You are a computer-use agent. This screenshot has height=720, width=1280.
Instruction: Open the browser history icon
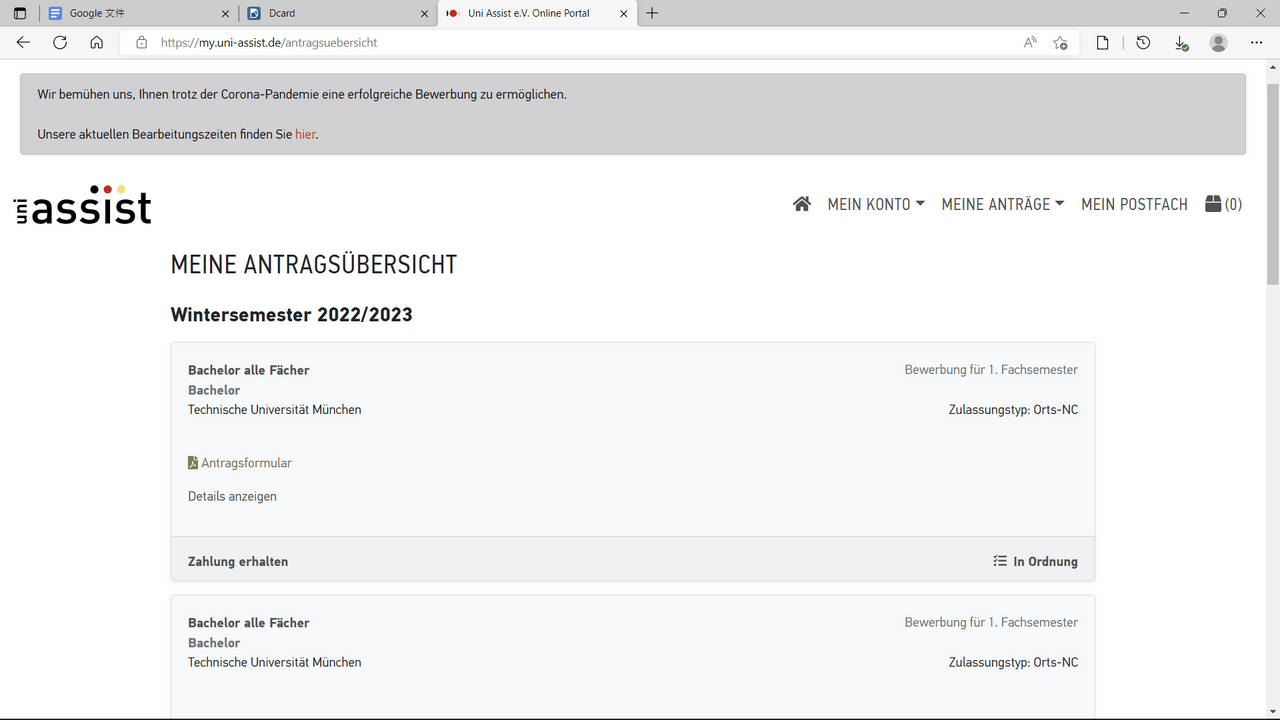click(1143, 42)
